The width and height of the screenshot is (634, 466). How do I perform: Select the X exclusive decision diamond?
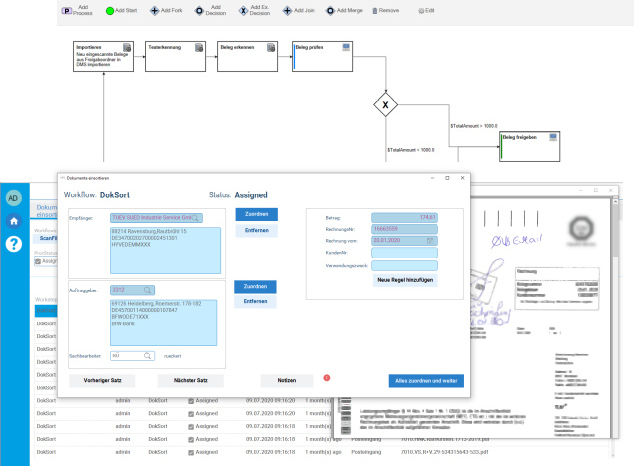pyautogui.click(x=385, y=105)
